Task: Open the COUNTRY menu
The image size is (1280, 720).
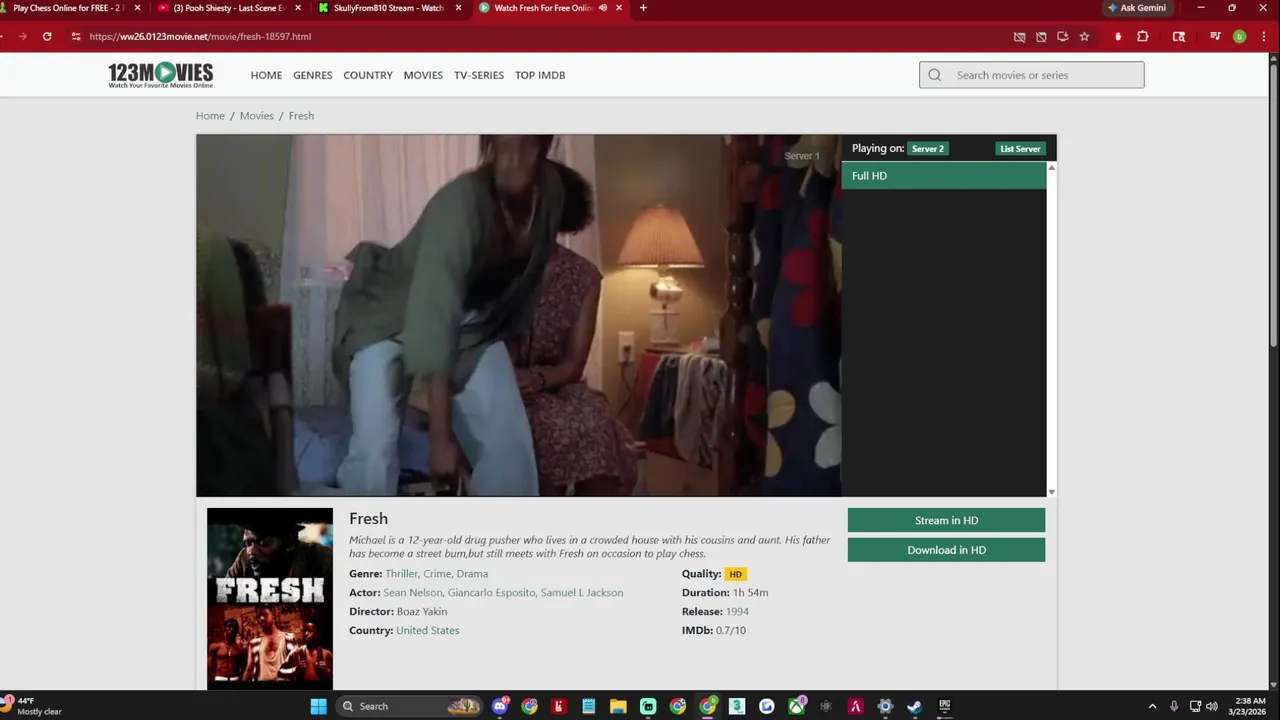Action: coord(368,75)
